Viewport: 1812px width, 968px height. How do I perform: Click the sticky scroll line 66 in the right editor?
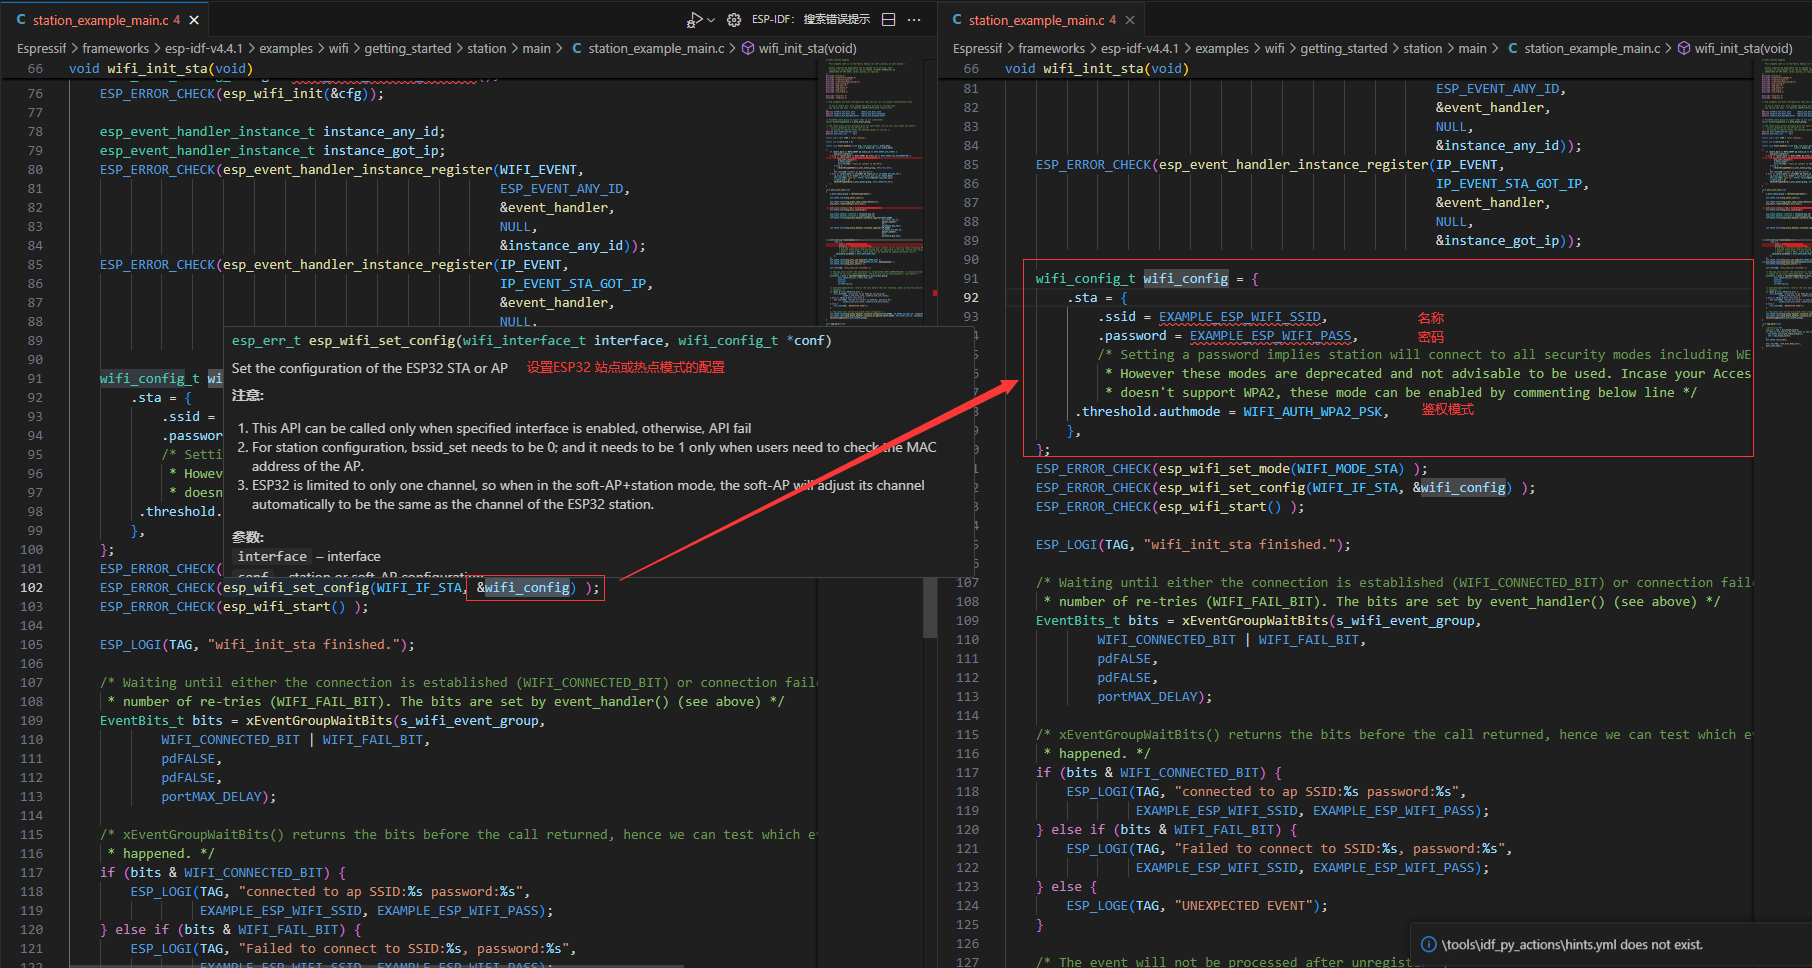[1347, 69]
